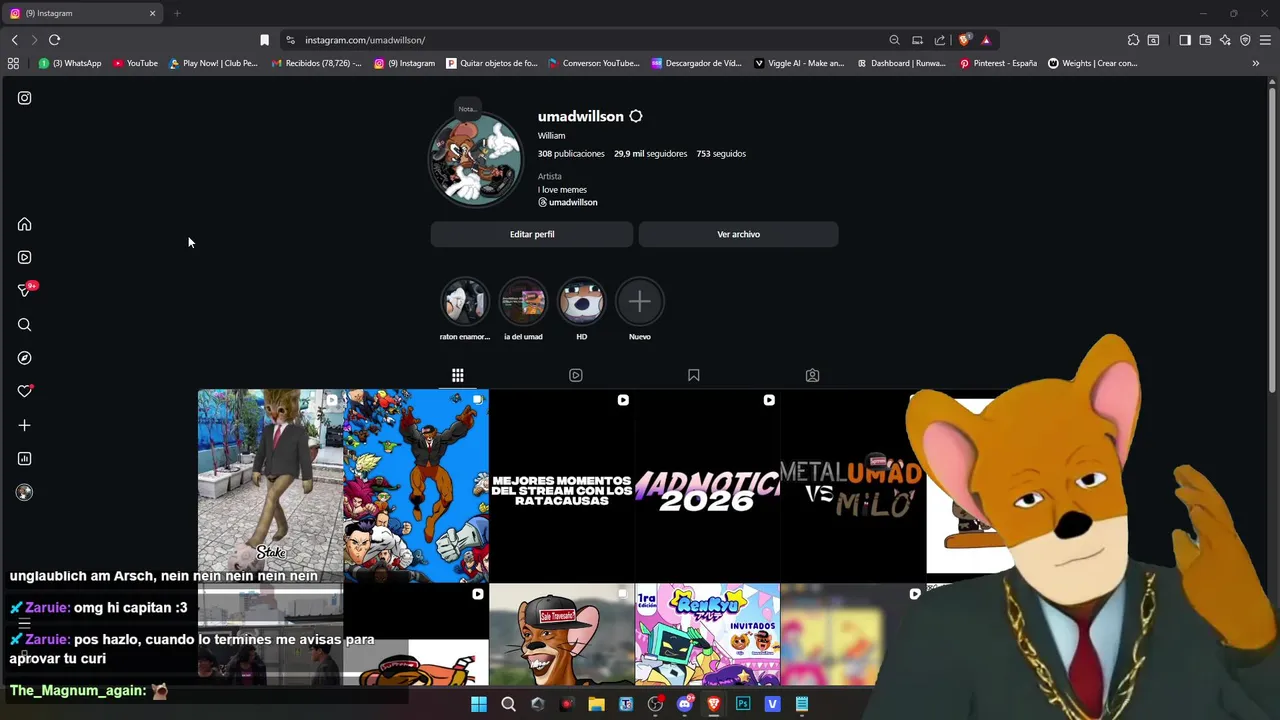The width and height of the screenshot is (1280, 720).
Task: Open the Notifications heart icon
Action: click(25, 391)
